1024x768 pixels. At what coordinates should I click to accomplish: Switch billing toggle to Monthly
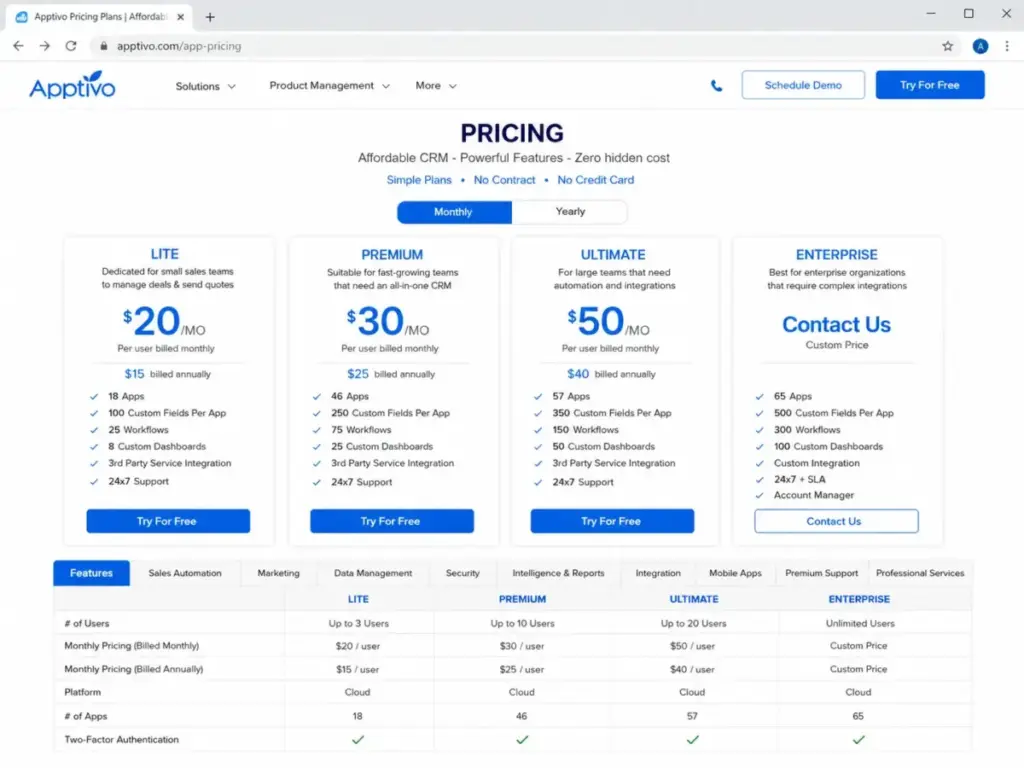(x=454, y=212)
